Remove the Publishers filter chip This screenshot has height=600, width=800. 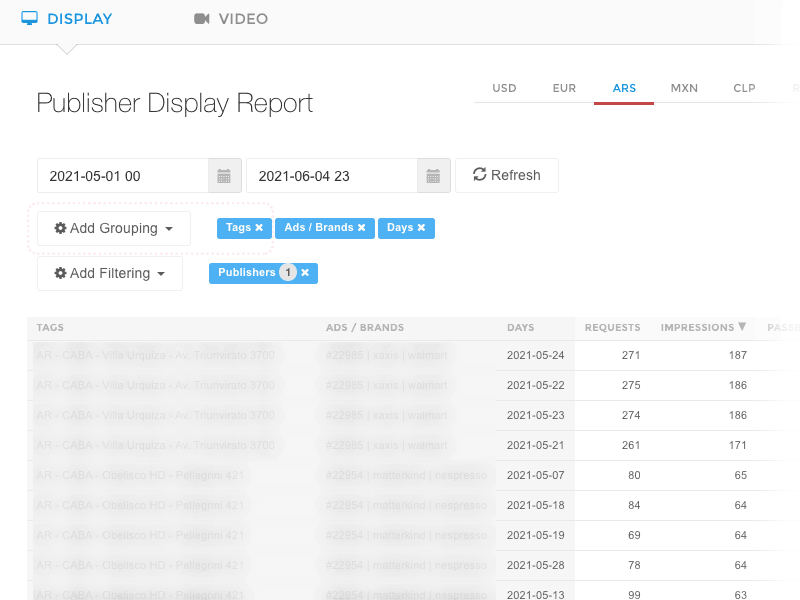[x=305, y=272]
